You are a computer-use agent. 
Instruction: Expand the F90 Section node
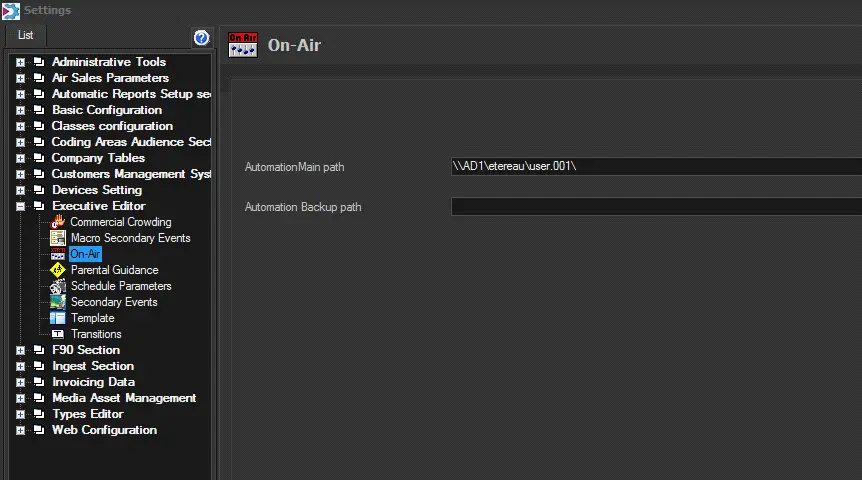pyautogui.click(x=20, y=350)
